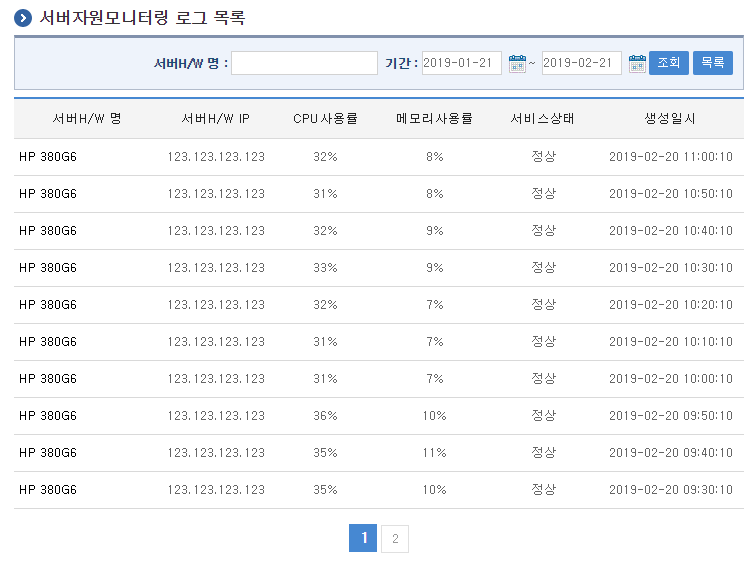Click the 서비스상태 column header
The width and height of the screenshot is (755, 562).
point(543,118)
